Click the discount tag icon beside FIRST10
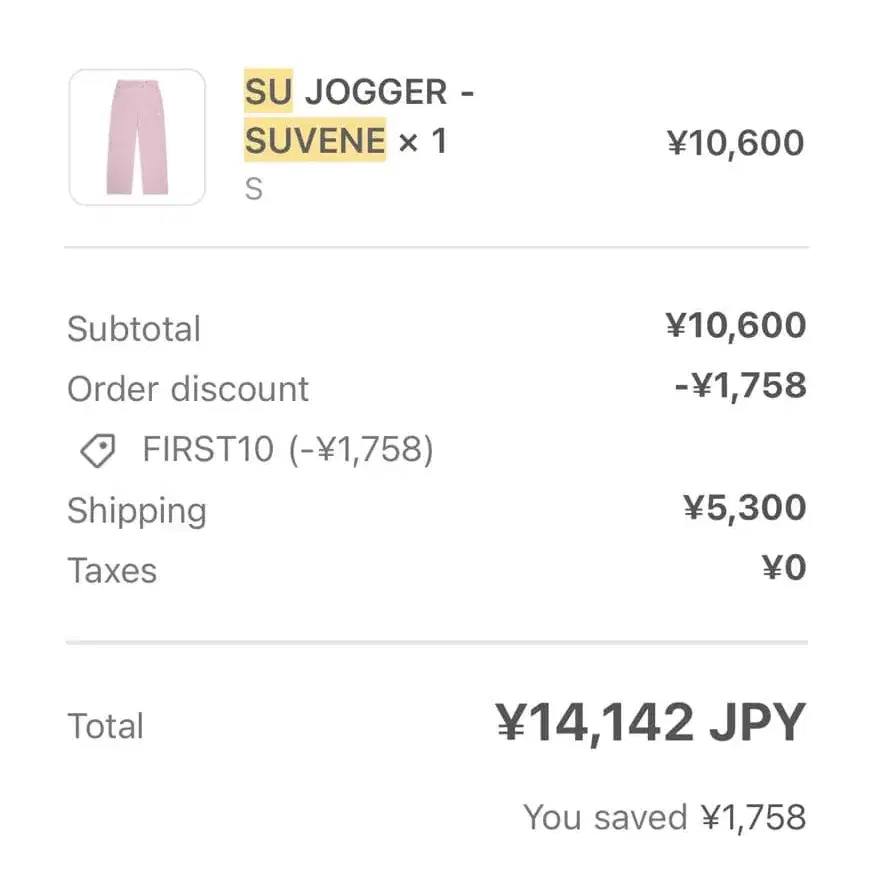874x874 pixels. click(x=98, y=451)
